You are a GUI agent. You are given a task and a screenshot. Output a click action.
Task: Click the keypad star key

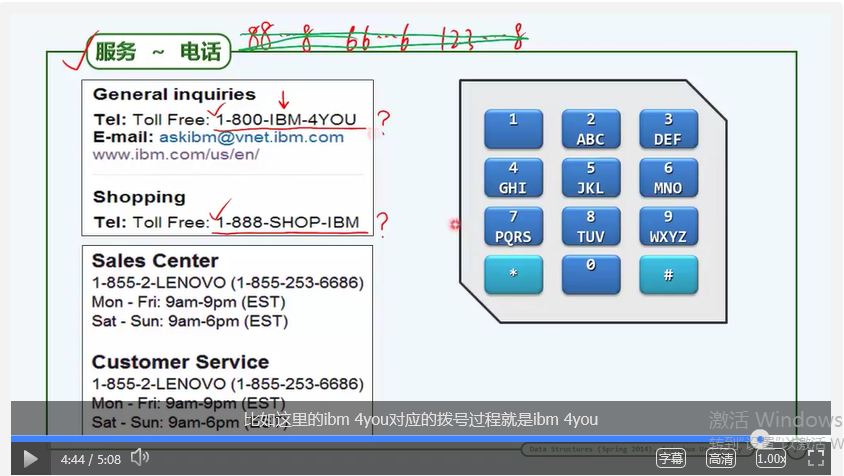(513, 275)
